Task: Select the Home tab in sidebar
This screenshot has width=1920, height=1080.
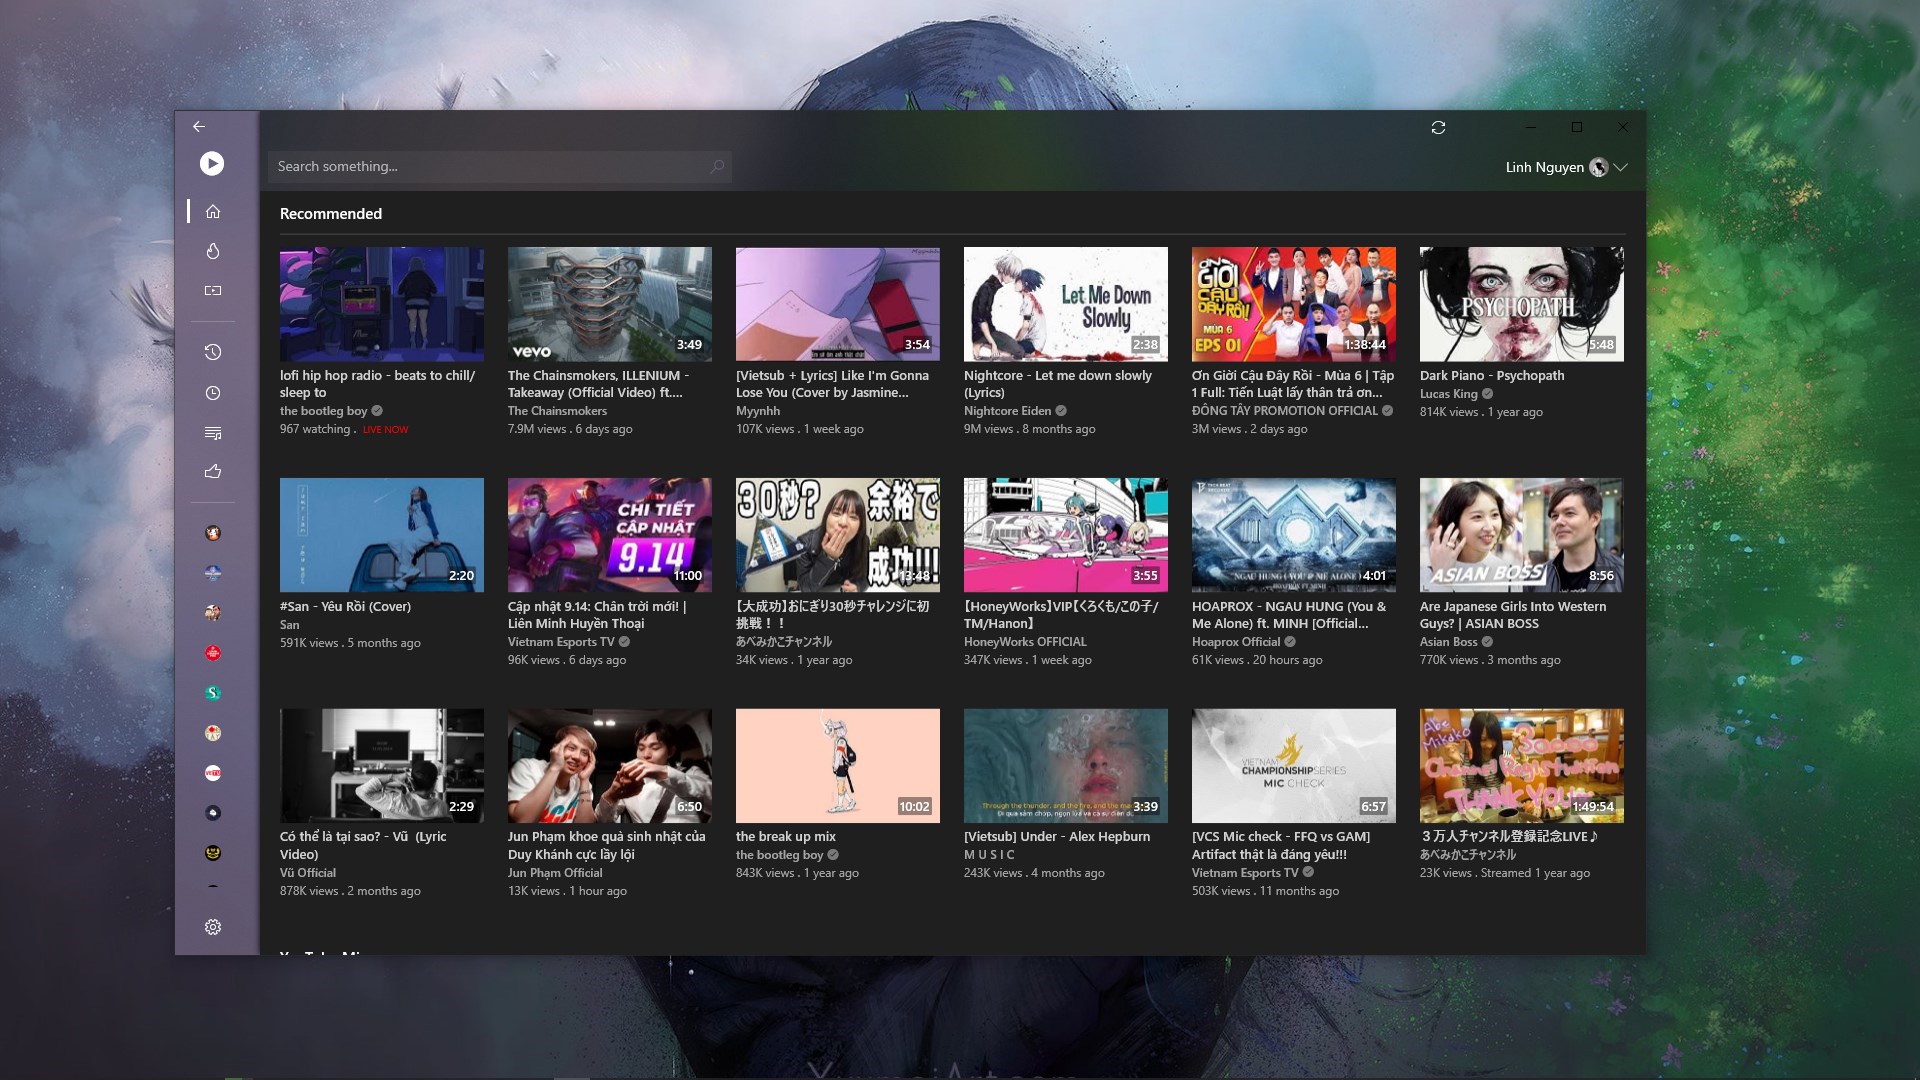Action: 213,211
